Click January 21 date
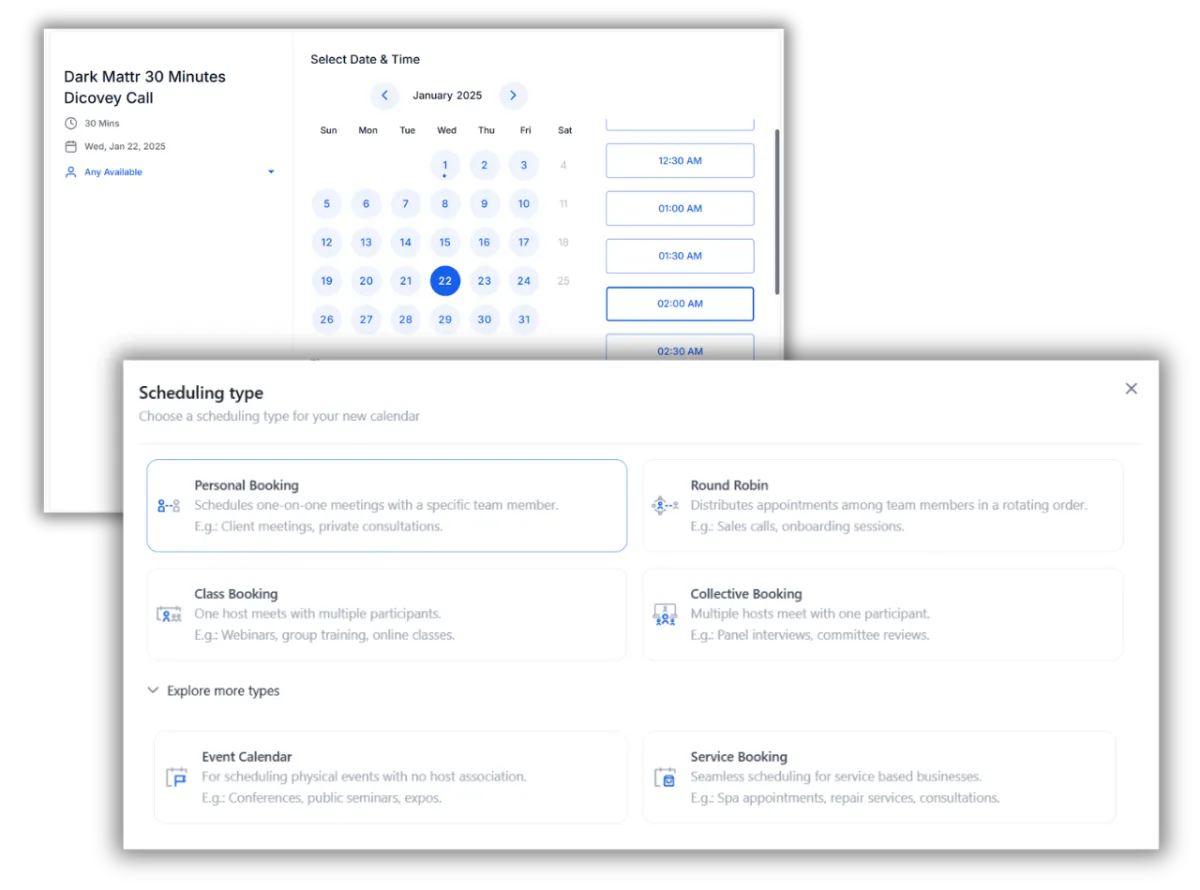1200x890 pixels. [405, 281]
